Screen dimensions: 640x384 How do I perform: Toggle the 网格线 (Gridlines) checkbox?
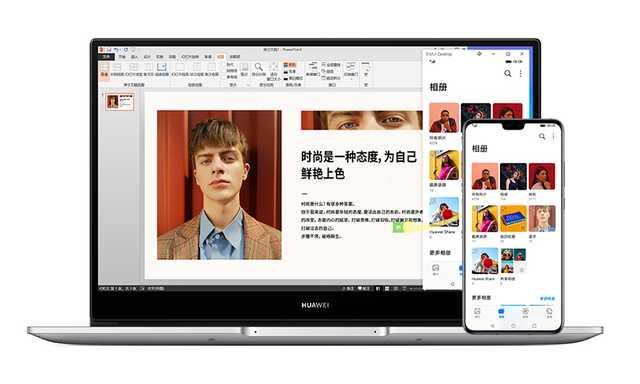point(232,70)
